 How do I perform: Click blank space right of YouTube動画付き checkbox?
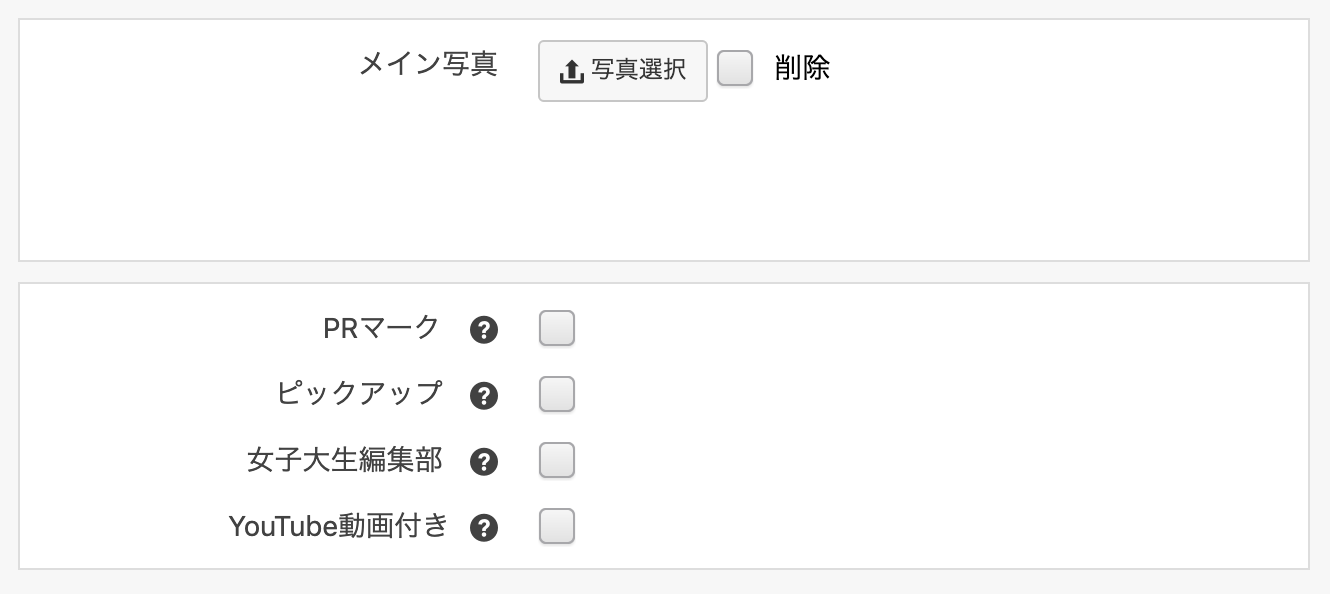coord(900,526)
